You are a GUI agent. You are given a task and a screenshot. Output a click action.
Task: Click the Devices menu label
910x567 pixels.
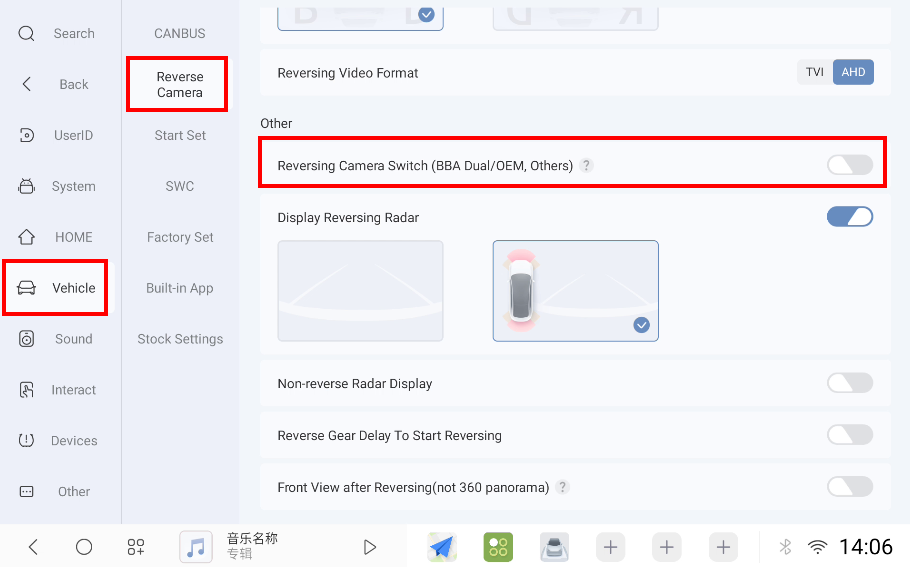point(74,440)
